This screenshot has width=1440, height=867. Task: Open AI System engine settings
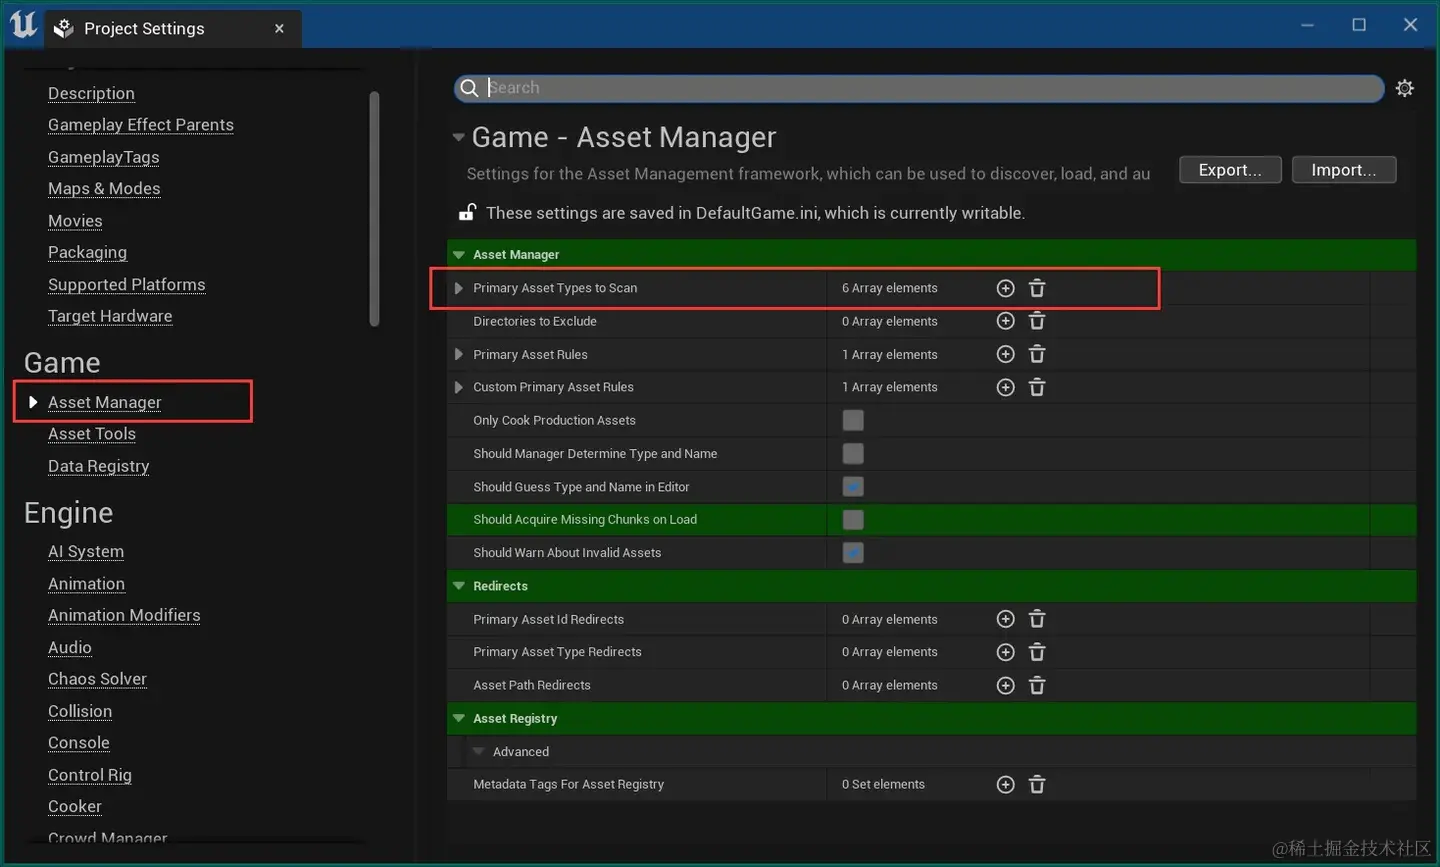click(x=86, y=552)
